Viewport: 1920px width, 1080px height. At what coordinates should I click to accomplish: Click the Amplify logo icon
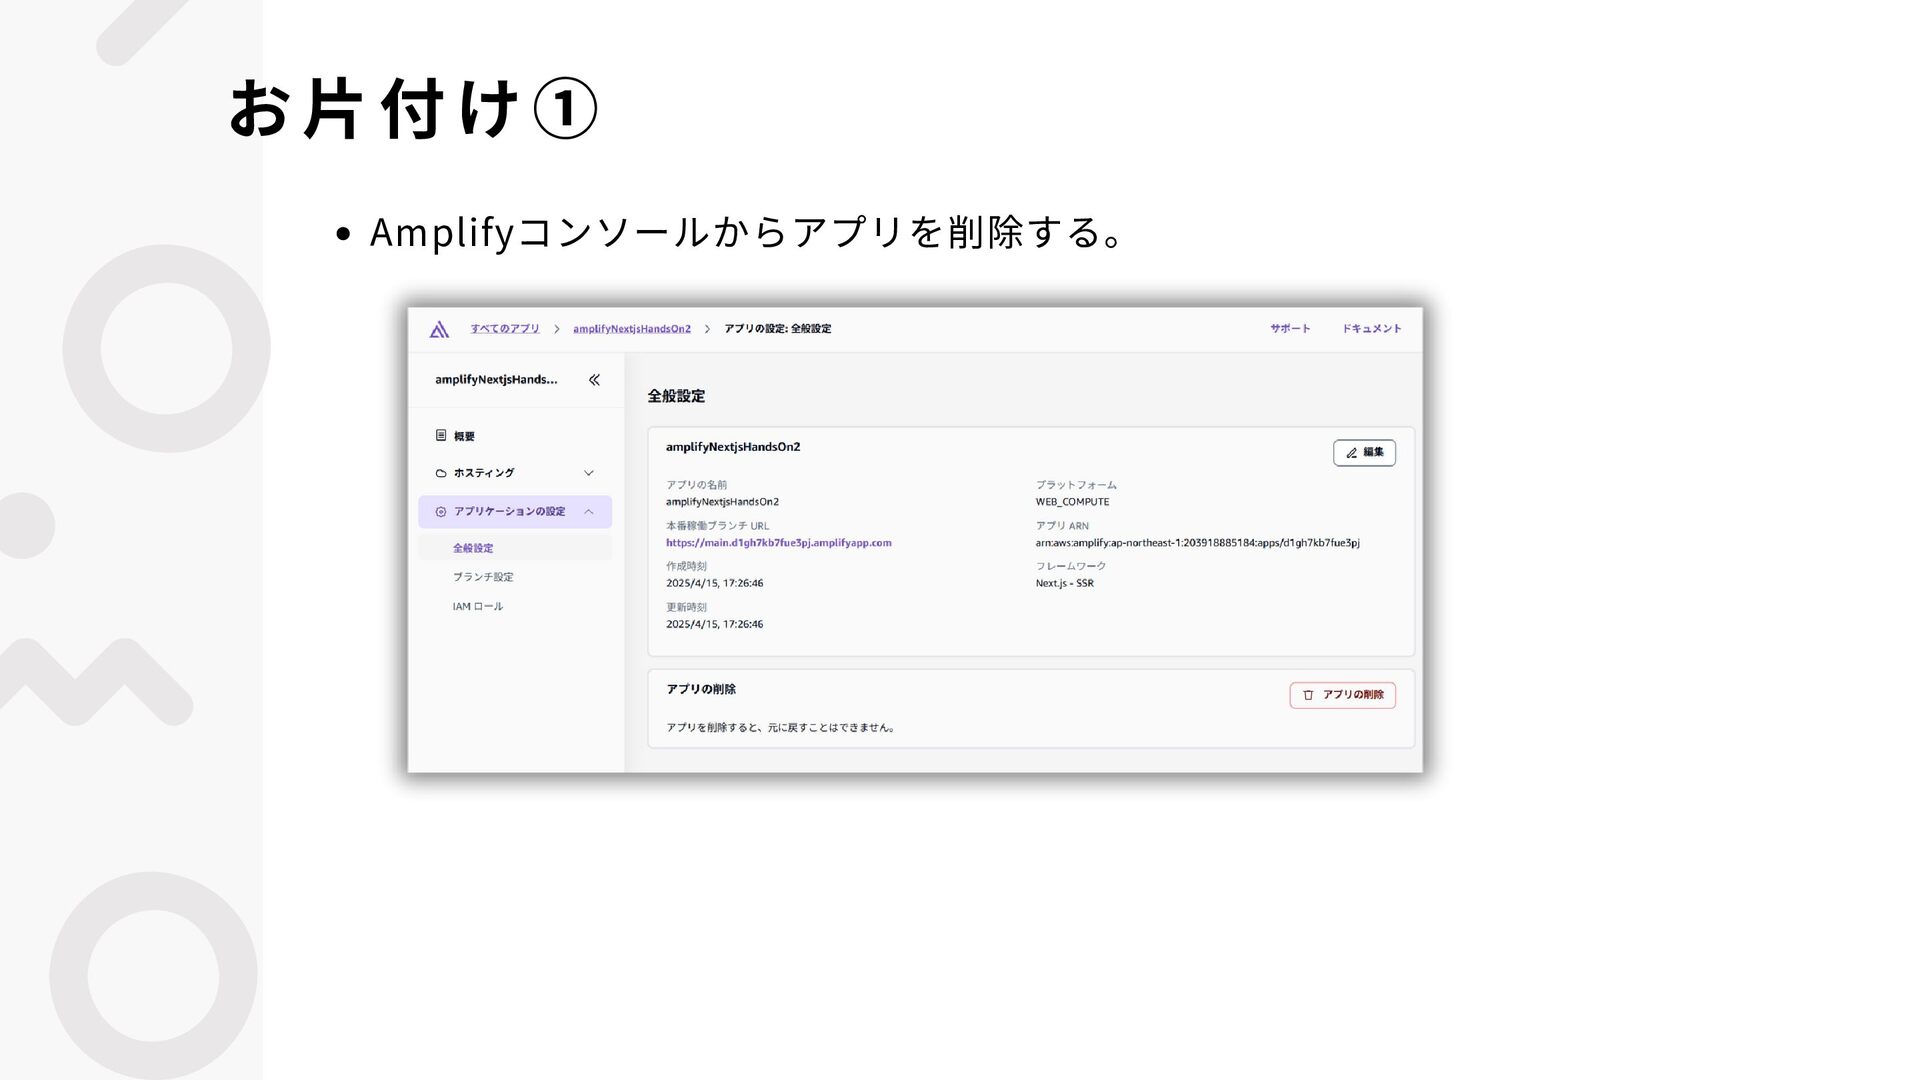[439, 329]
